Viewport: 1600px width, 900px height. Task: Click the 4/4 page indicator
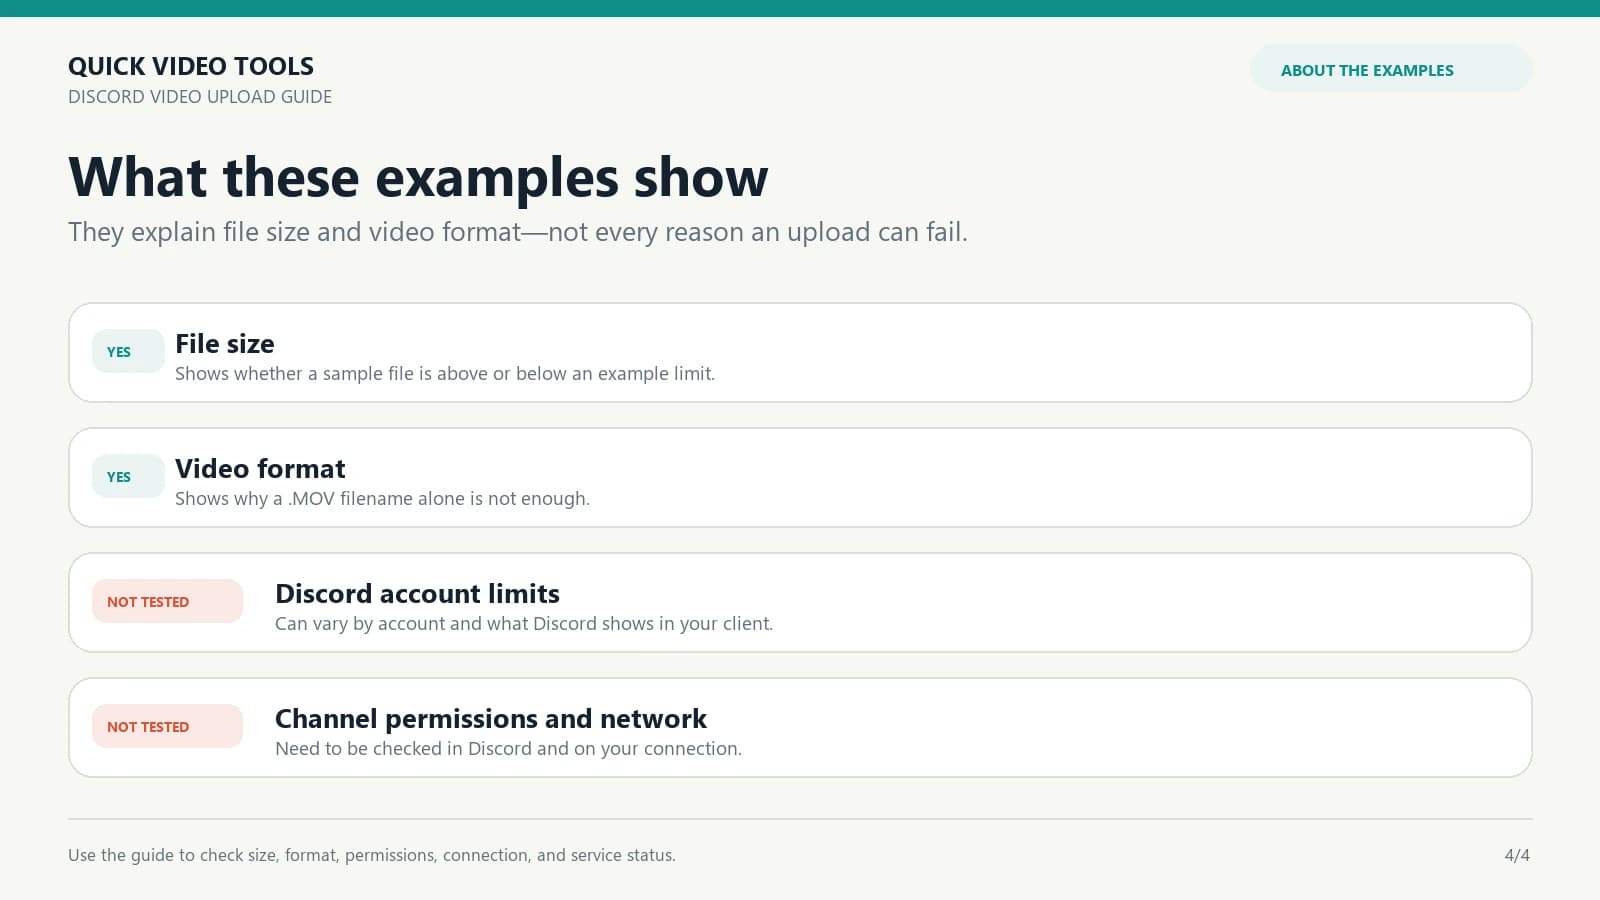[x=1517, y=855]
